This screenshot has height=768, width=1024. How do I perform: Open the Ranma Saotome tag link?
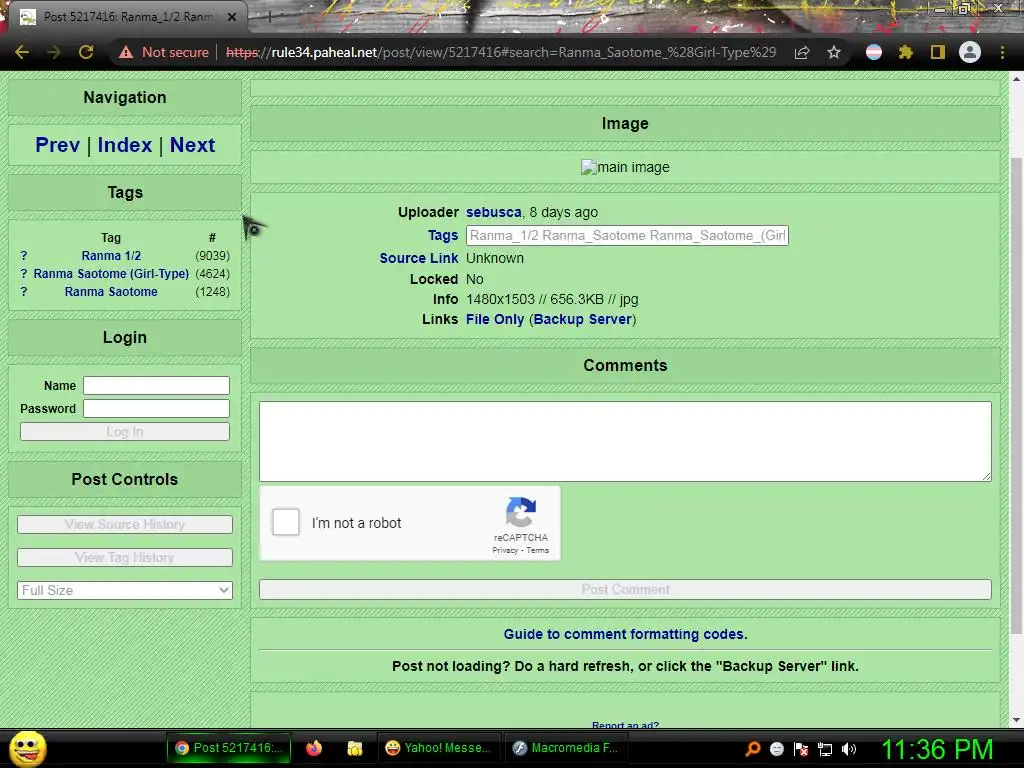[x=111, y=292]
